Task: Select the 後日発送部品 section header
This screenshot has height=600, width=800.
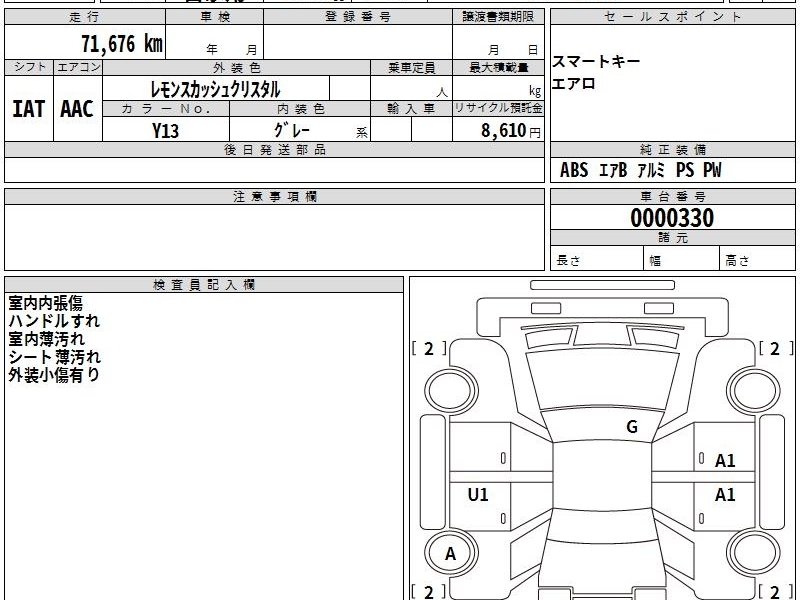Action: click(x=274, y=149)
